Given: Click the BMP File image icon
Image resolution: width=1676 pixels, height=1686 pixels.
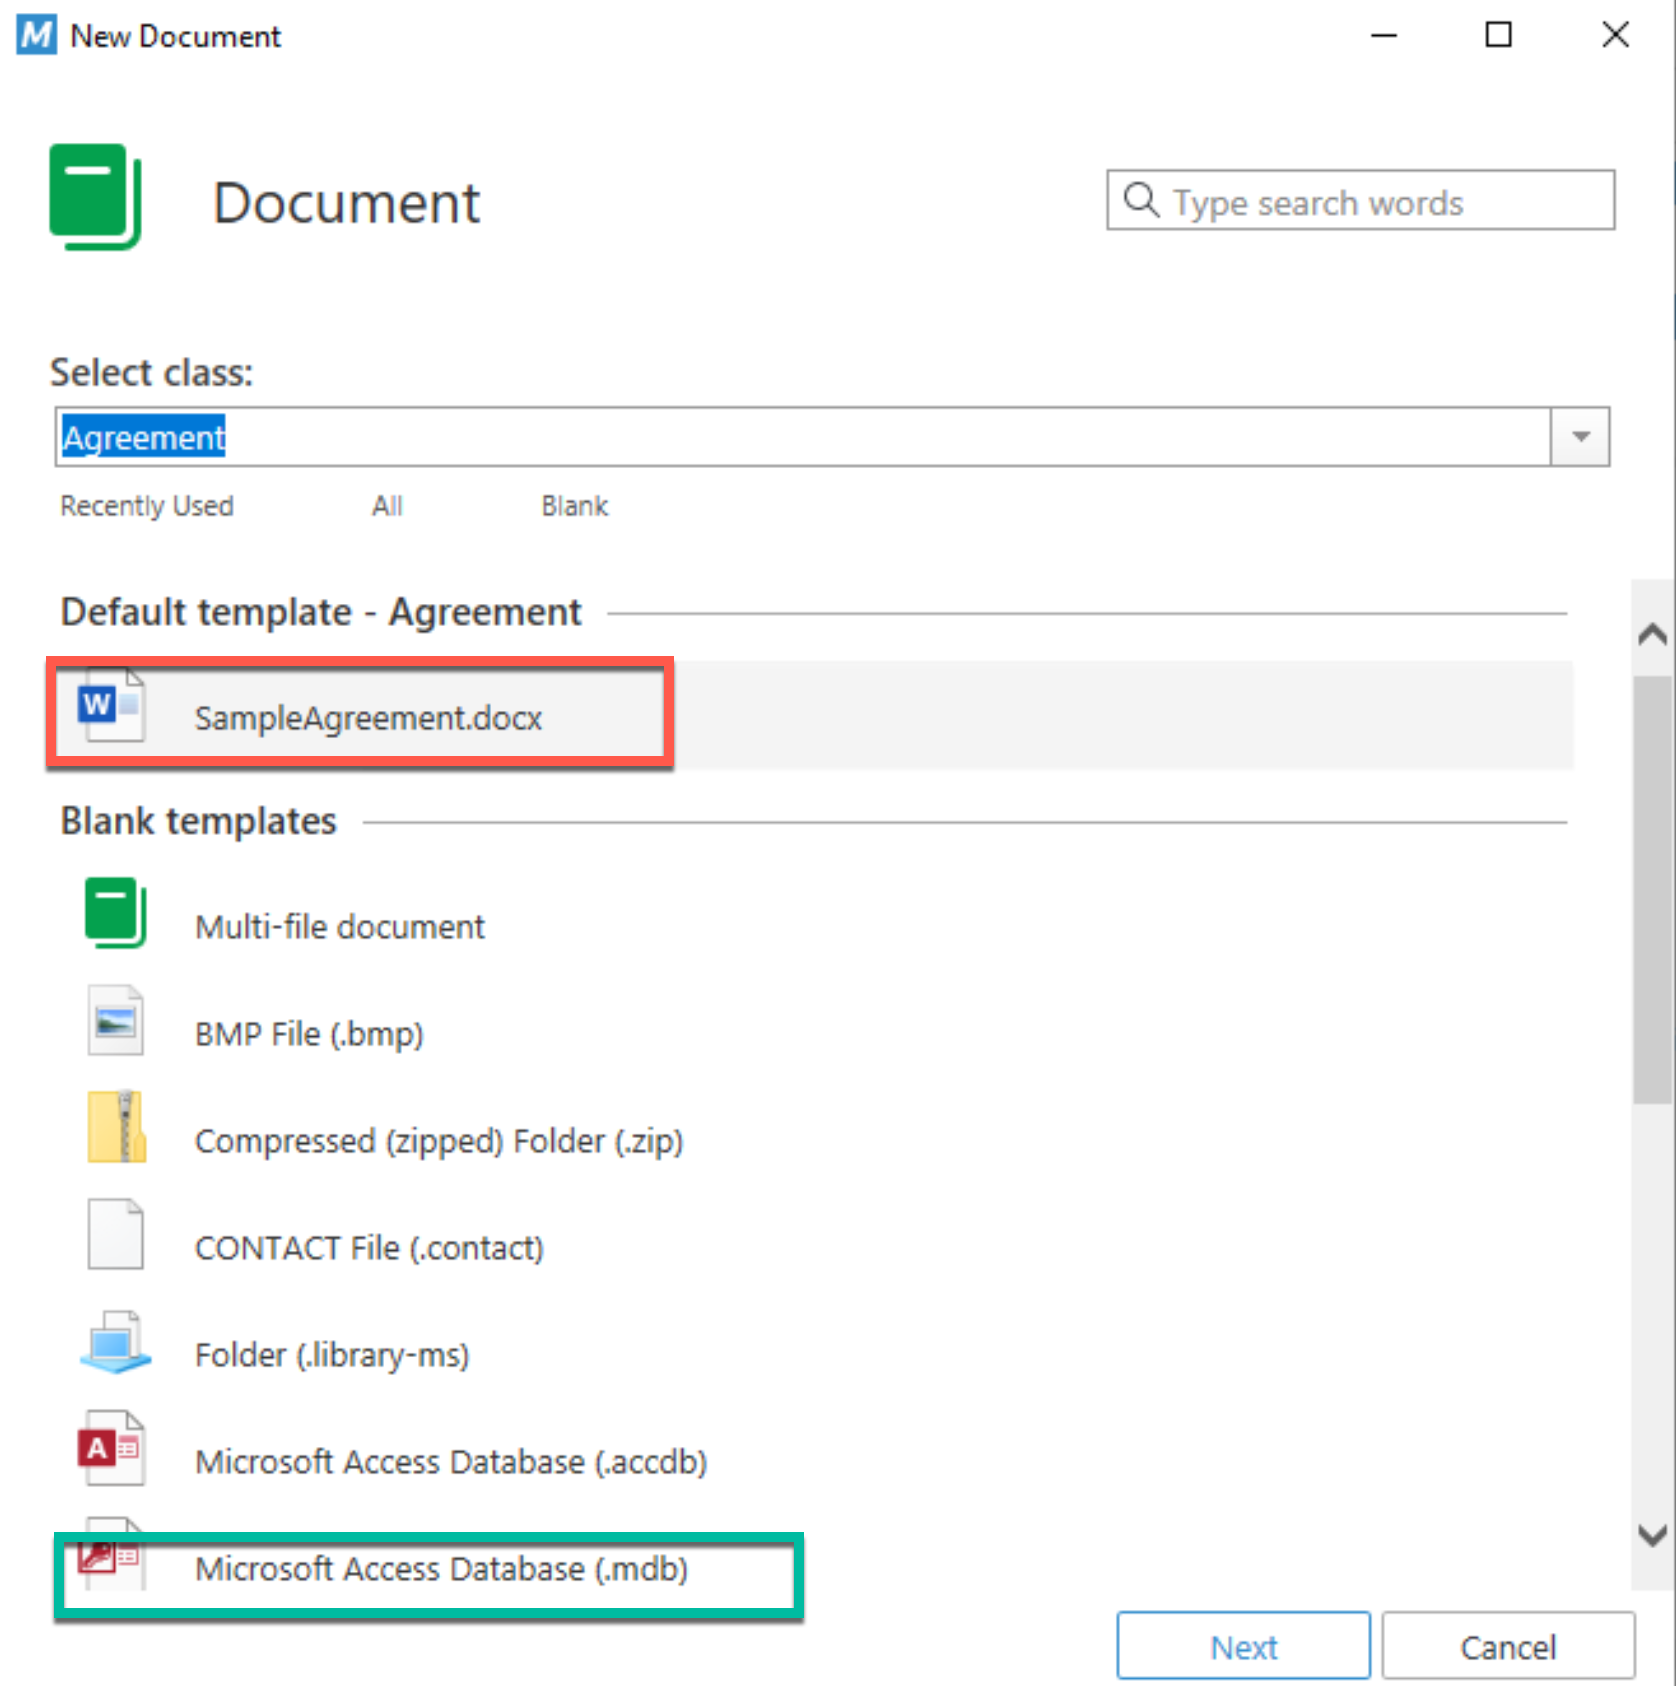Looking at the screenshot, I should pos(115,1021).
